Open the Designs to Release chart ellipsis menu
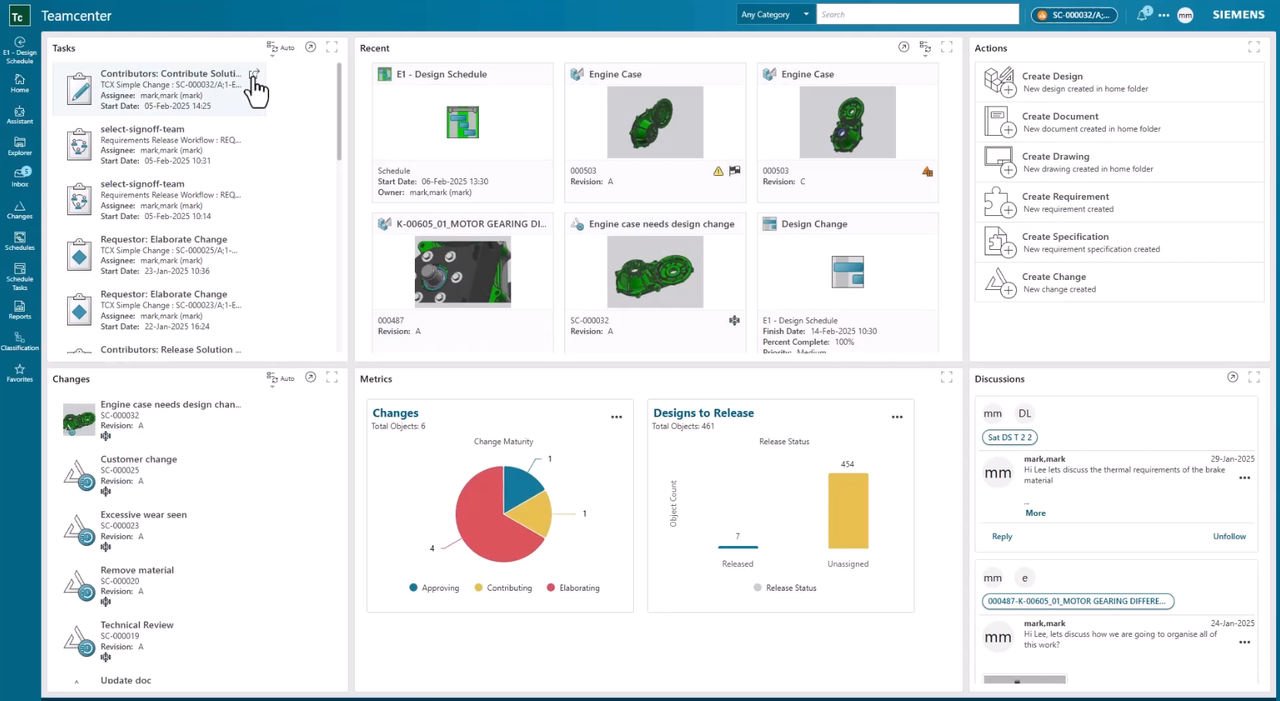The height and width of the screenshot is (701, 1280). [897, 417]
